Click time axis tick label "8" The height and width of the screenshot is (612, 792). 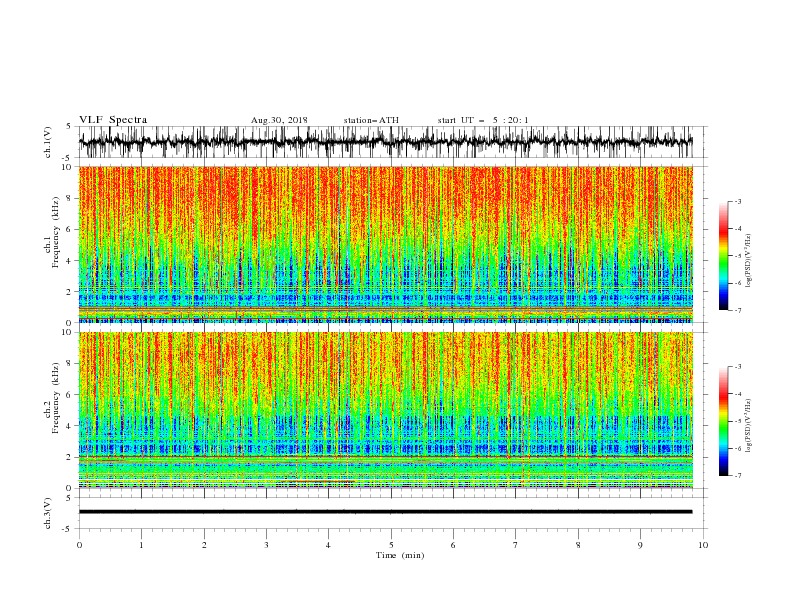tap(578, 545)
